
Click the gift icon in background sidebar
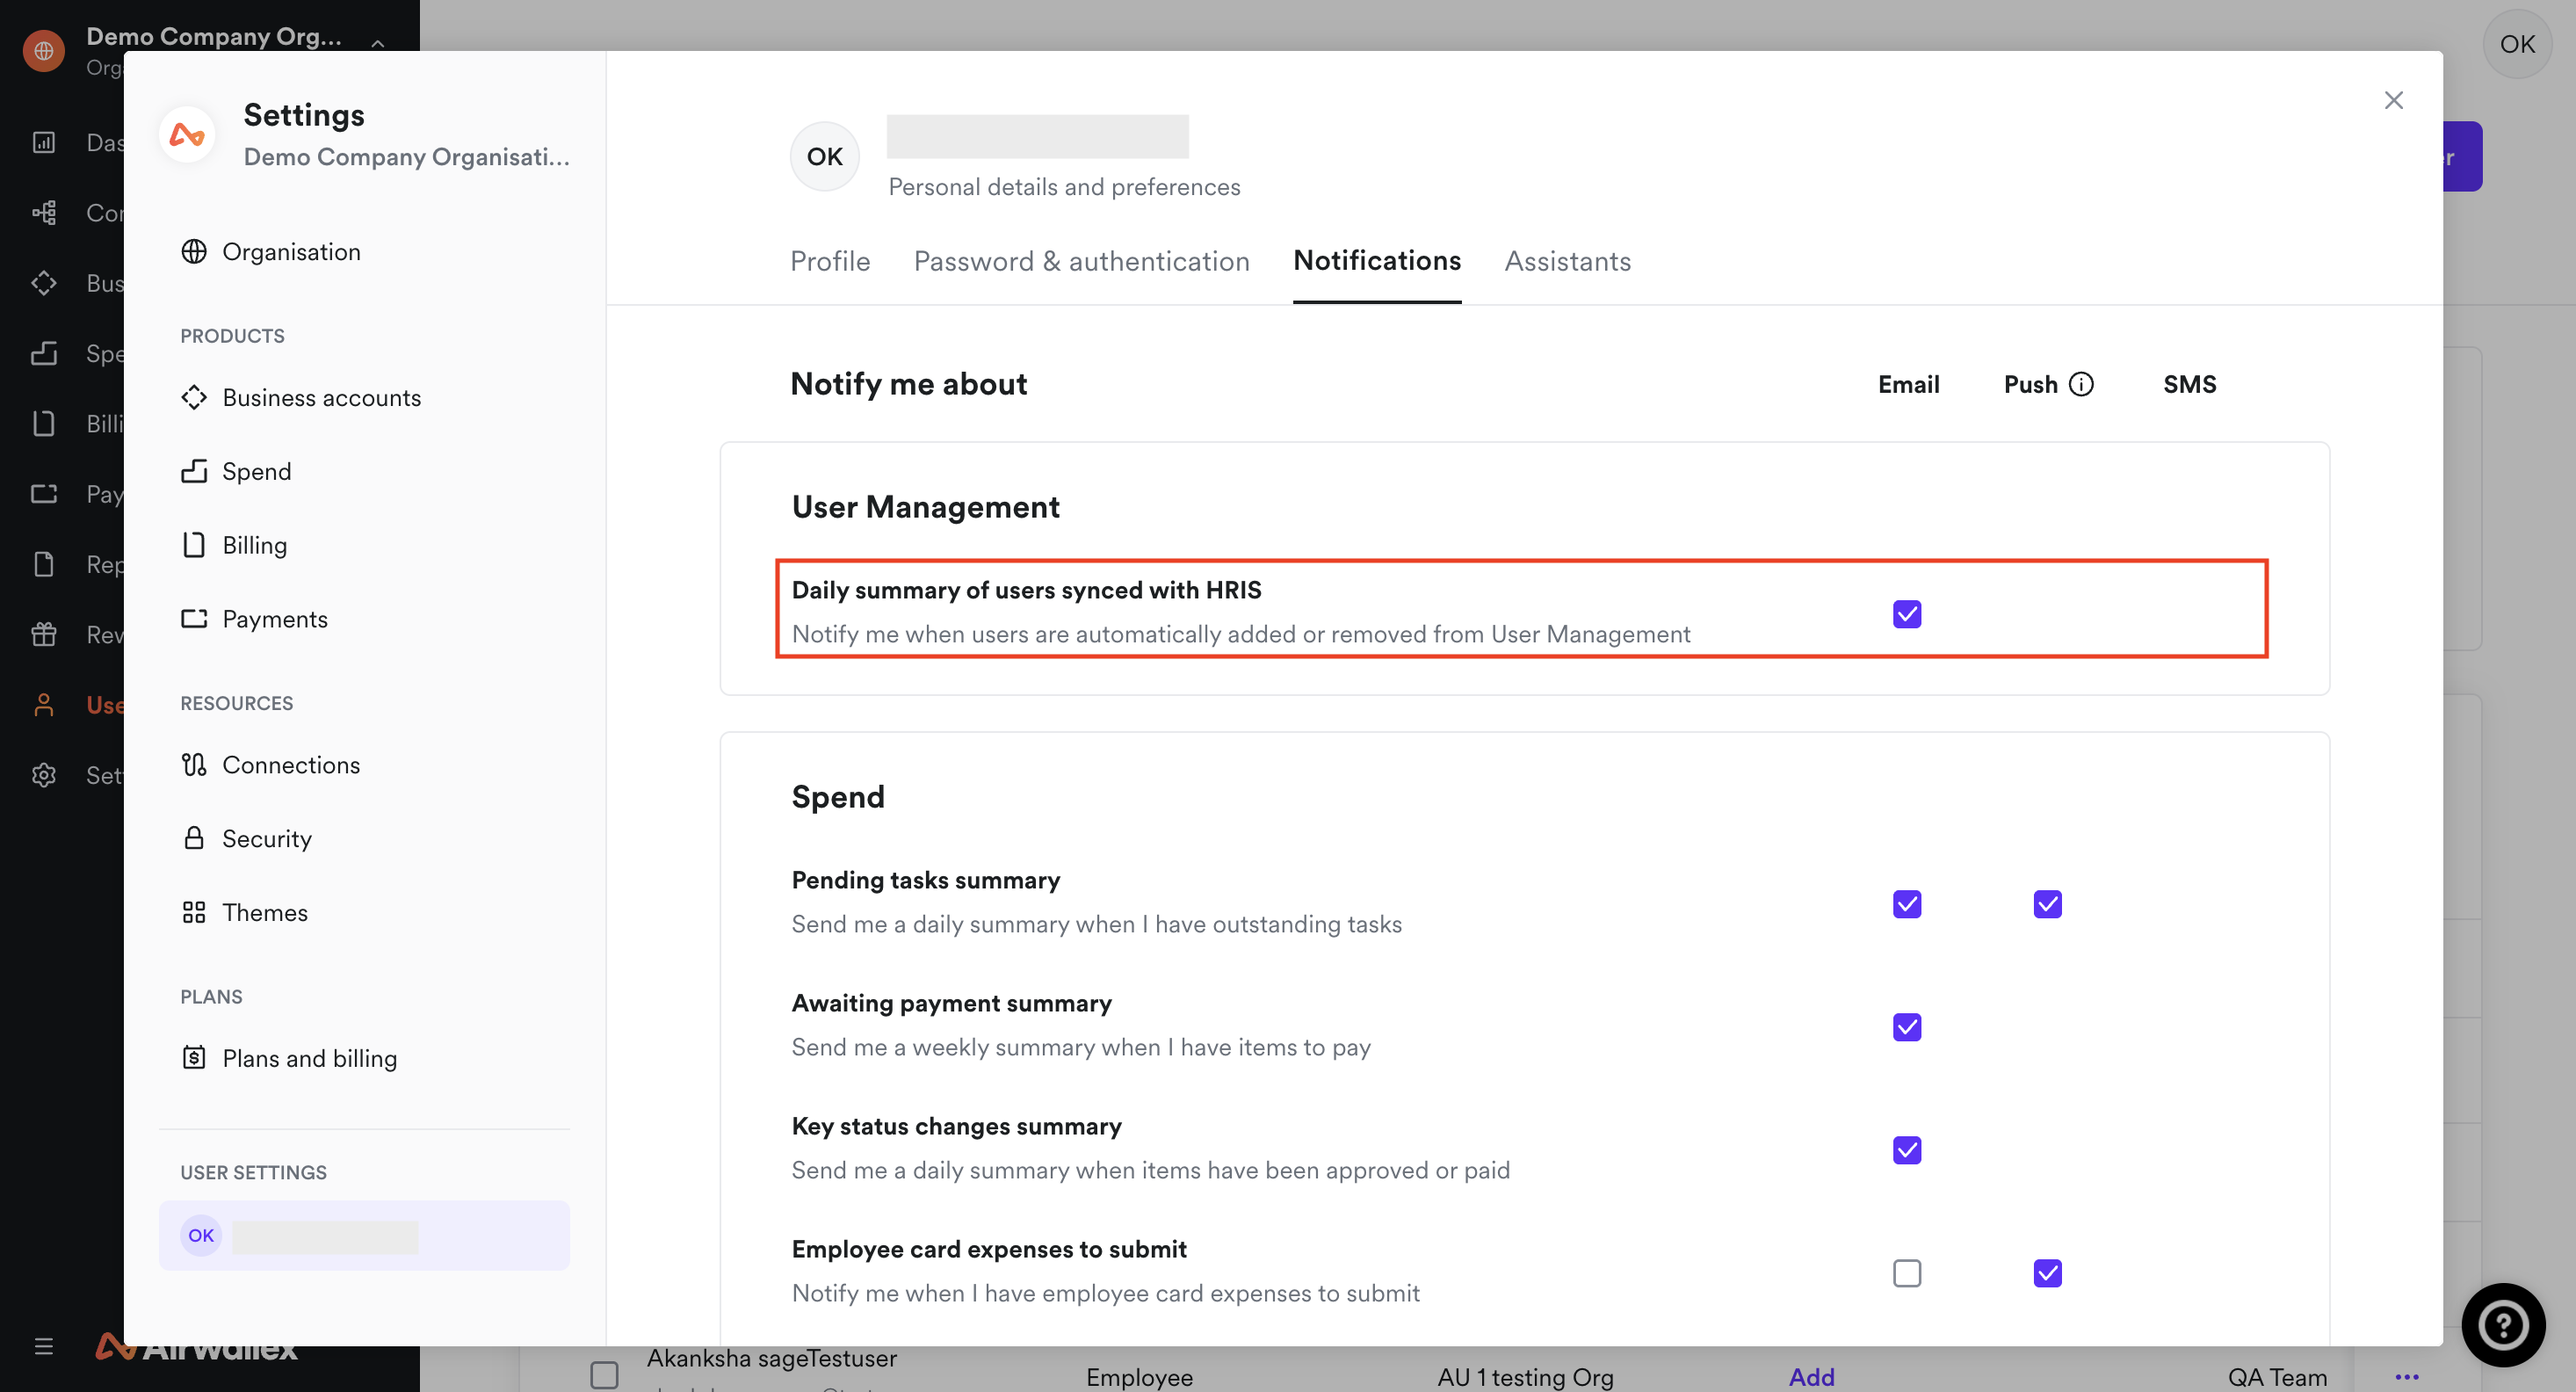coord(44,634)
